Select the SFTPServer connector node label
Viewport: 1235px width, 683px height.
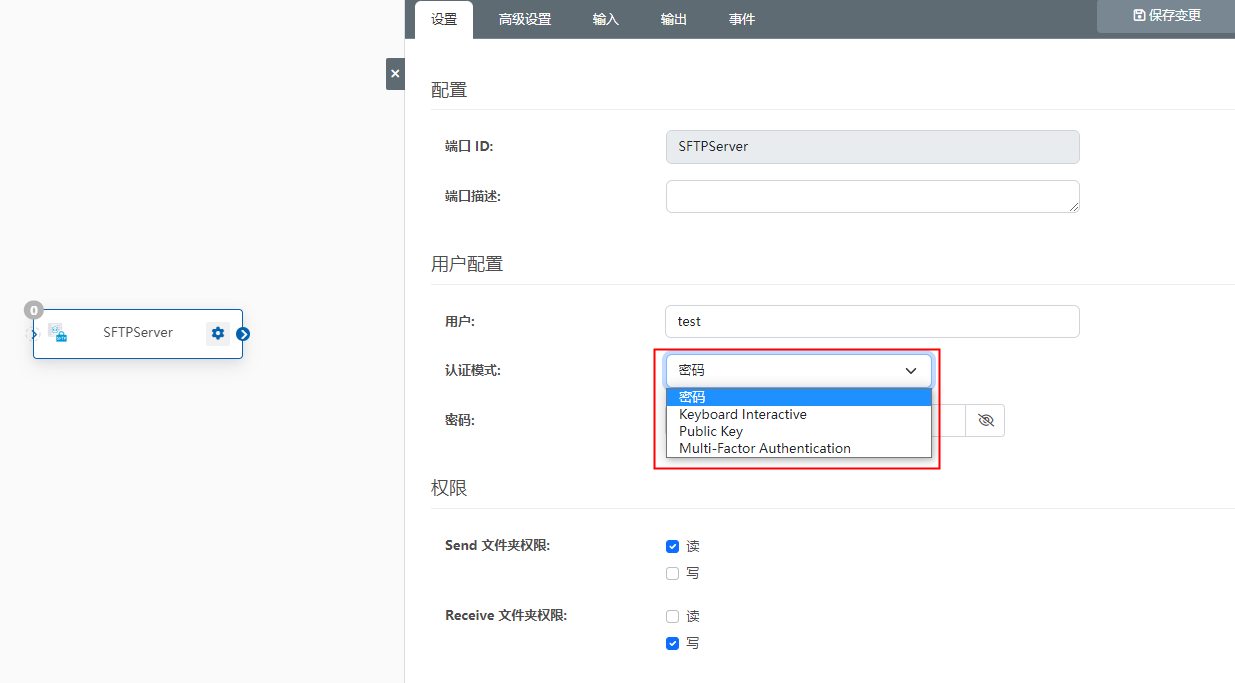(x=138, y=333)
